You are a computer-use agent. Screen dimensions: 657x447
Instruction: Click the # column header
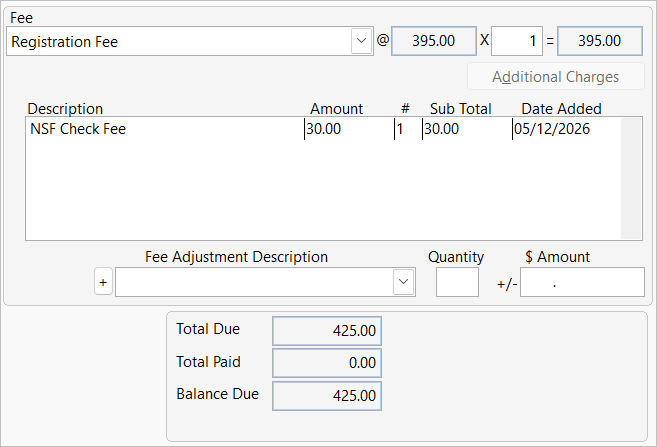[x=405, y=109]
